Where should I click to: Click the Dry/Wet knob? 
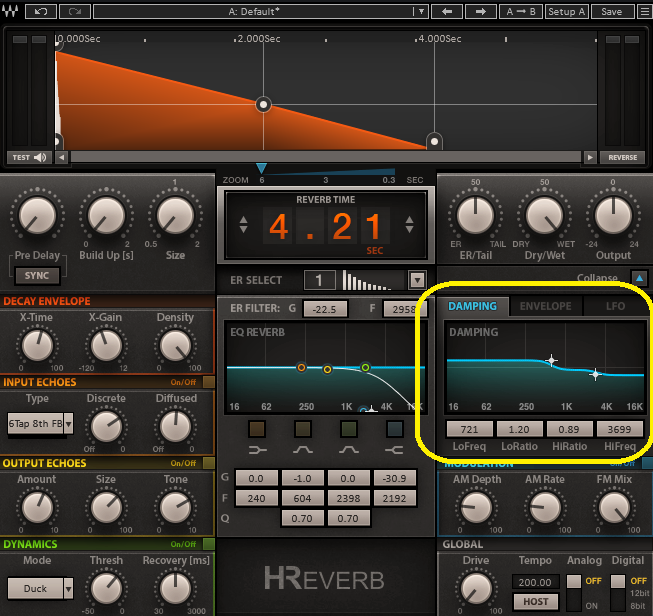tap(545, 215)
